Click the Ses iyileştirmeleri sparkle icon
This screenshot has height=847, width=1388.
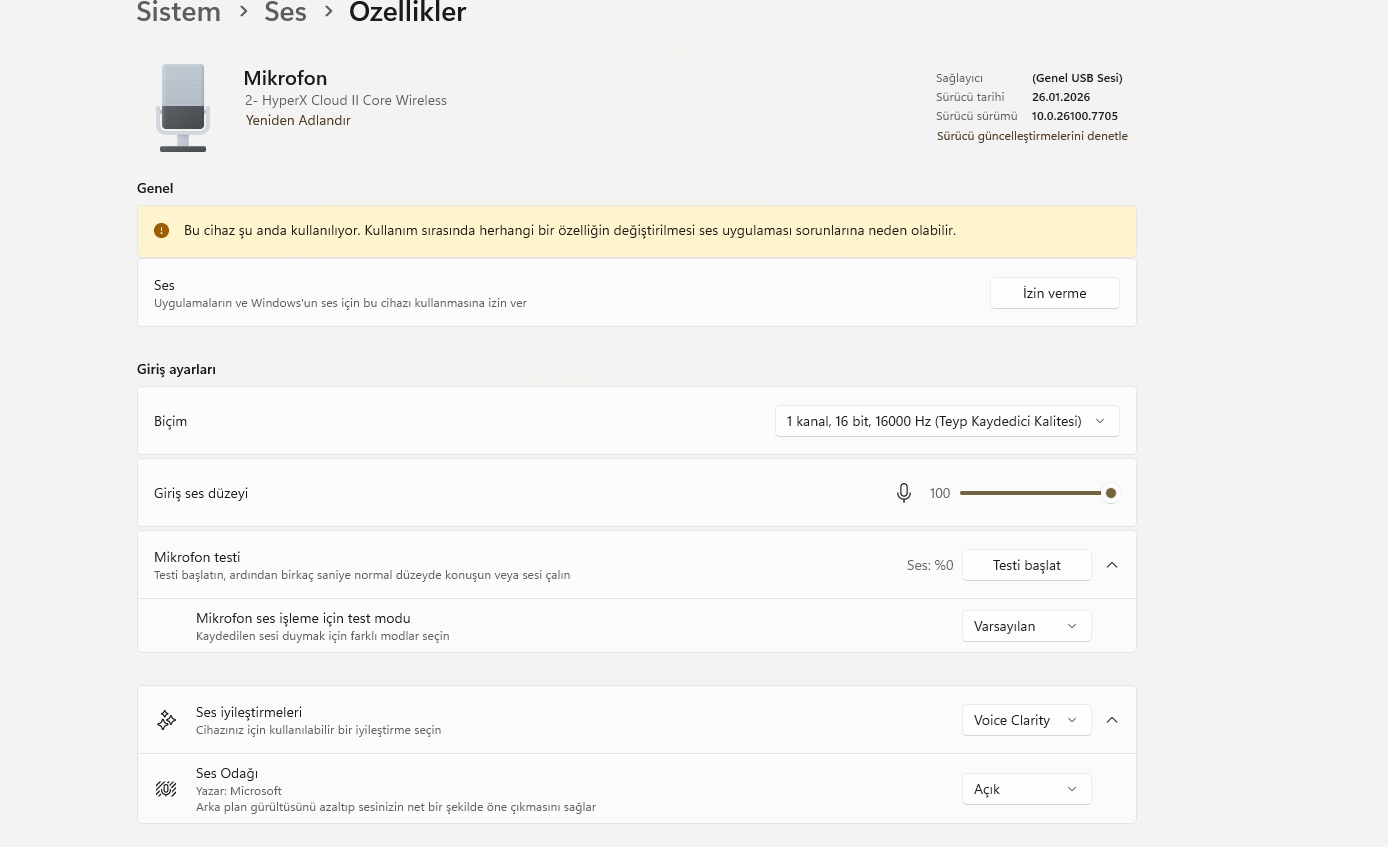tap(166, 720)
